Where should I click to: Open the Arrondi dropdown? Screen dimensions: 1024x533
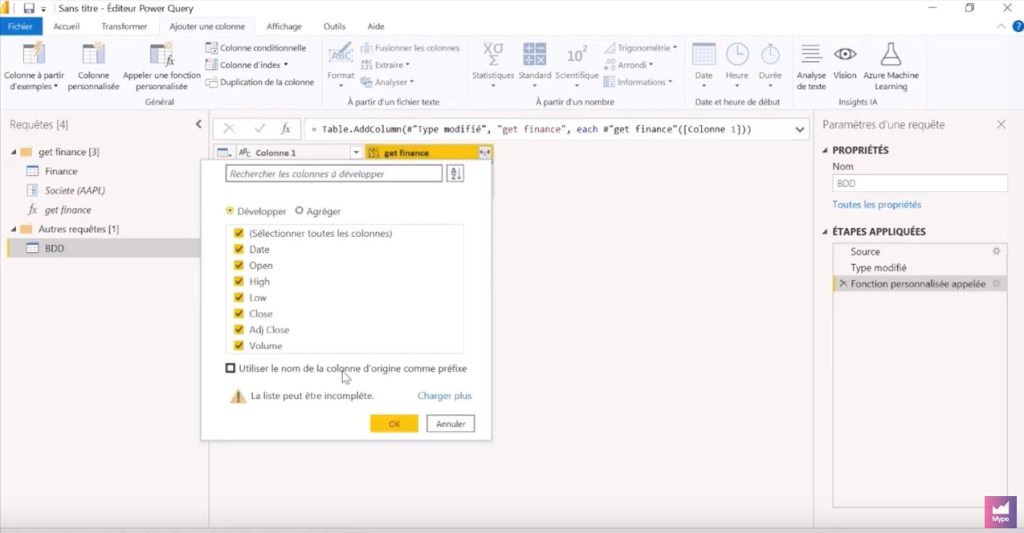tap(650, 65)
